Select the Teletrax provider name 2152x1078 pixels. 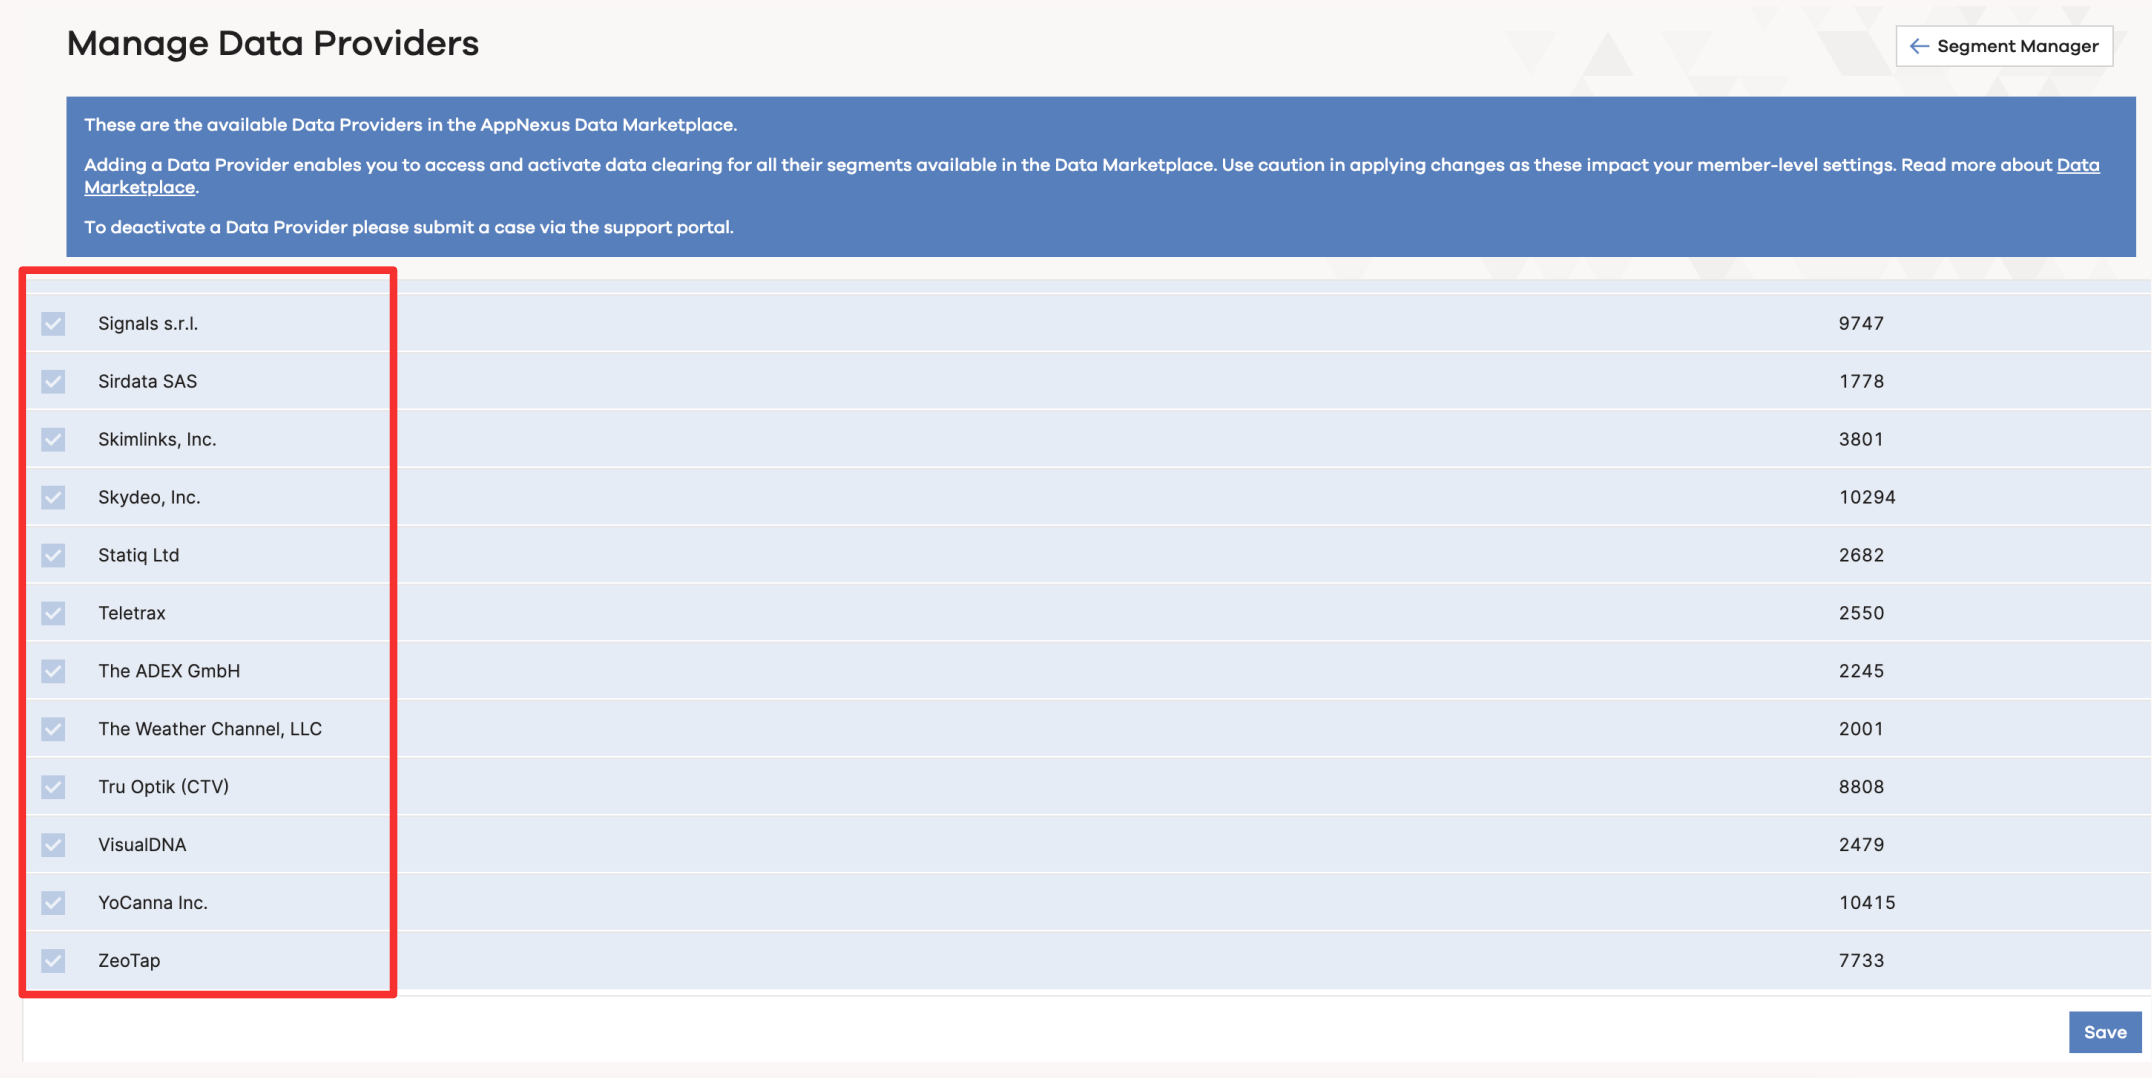point(132,613)
